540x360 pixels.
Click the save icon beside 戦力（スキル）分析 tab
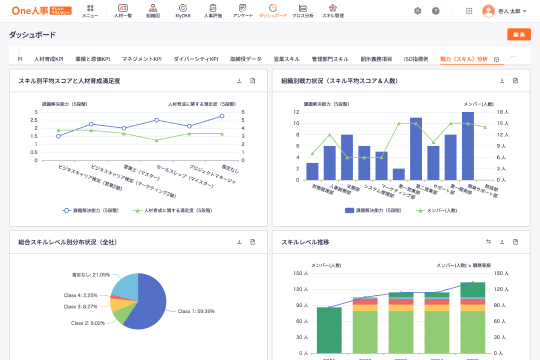click(x=496, y=60)
